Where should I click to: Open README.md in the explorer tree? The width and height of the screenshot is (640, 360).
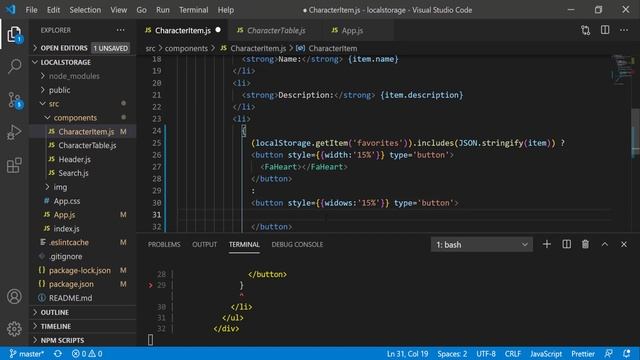[70, 298]
